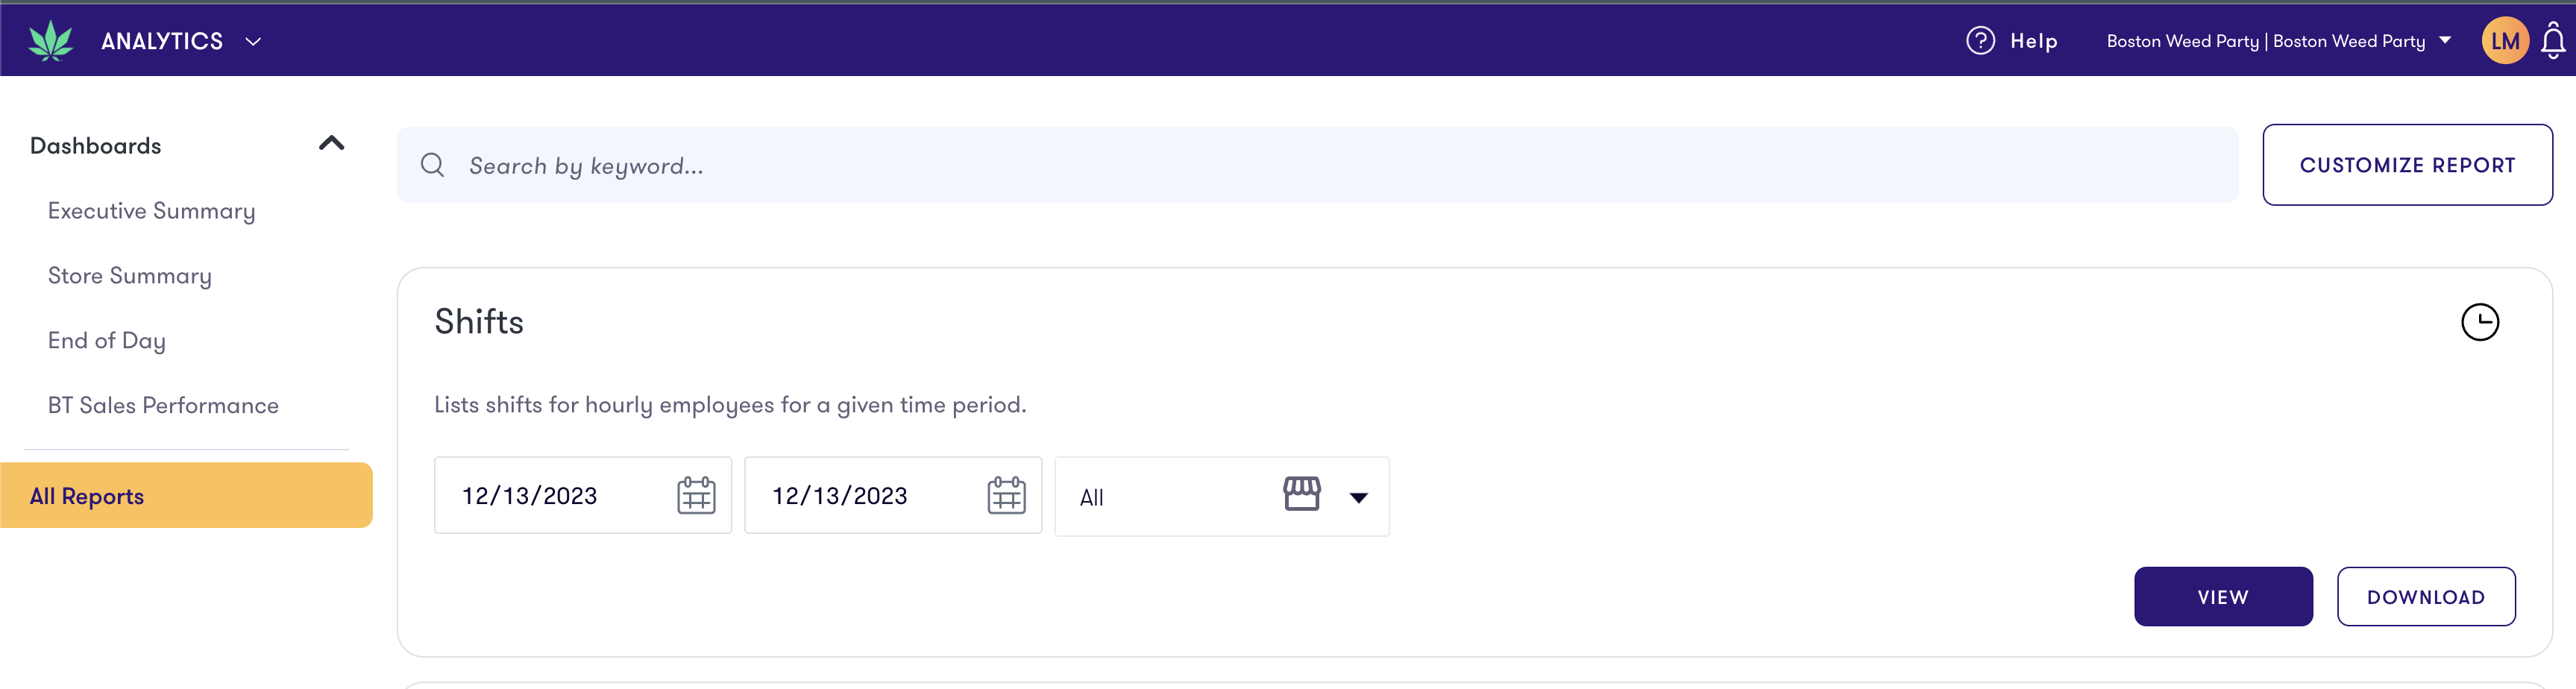Select the Executive Summary dashboard
2576x689 pixels.
point(151,210)
